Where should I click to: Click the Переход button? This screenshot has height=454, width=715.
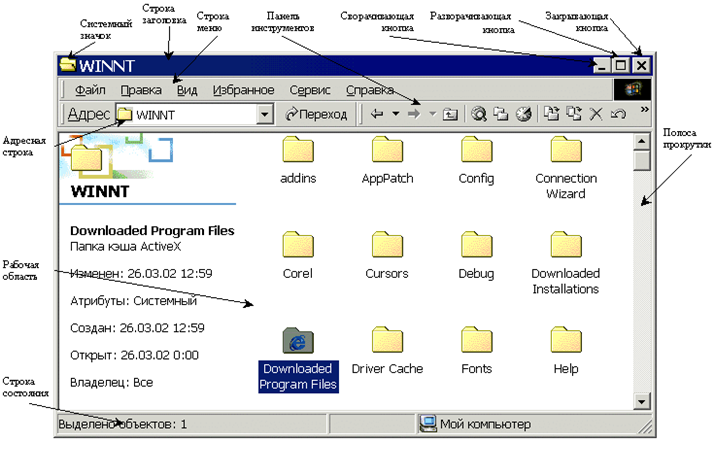click(316, 114)
